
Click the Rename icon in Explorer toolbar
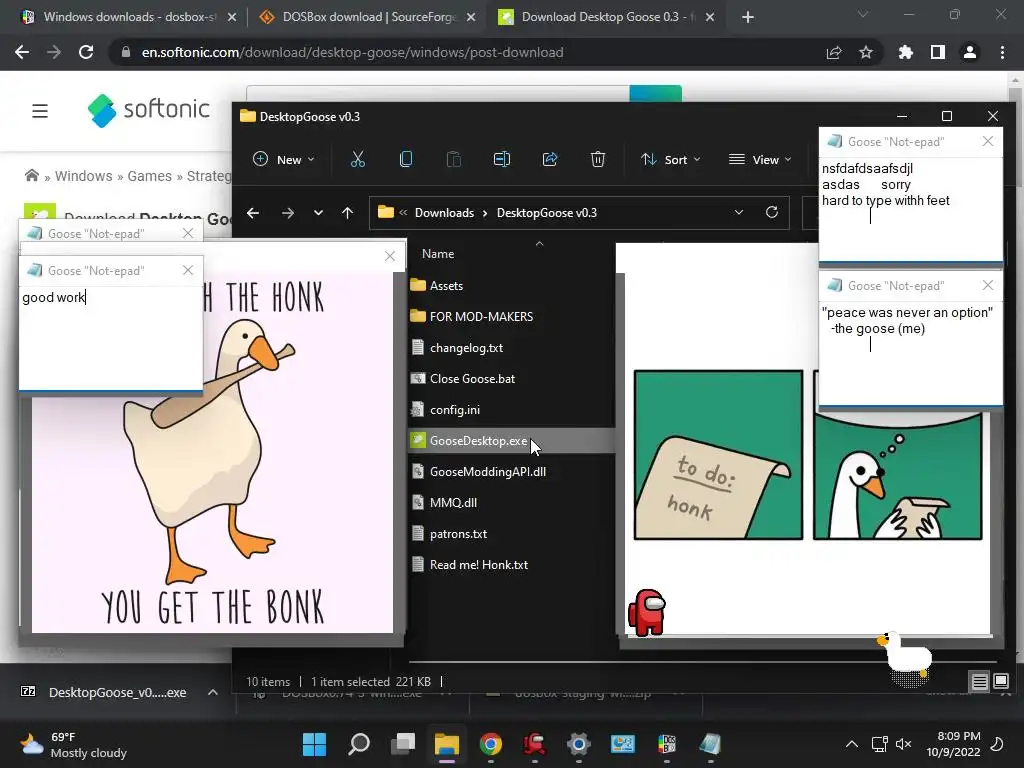[x=502, y=159]
